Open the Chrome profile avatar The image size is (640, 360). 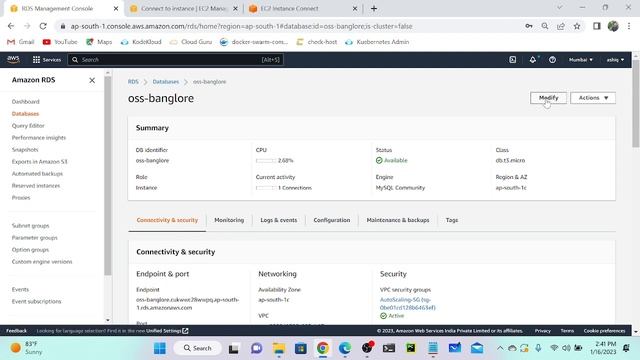(613, 26)
